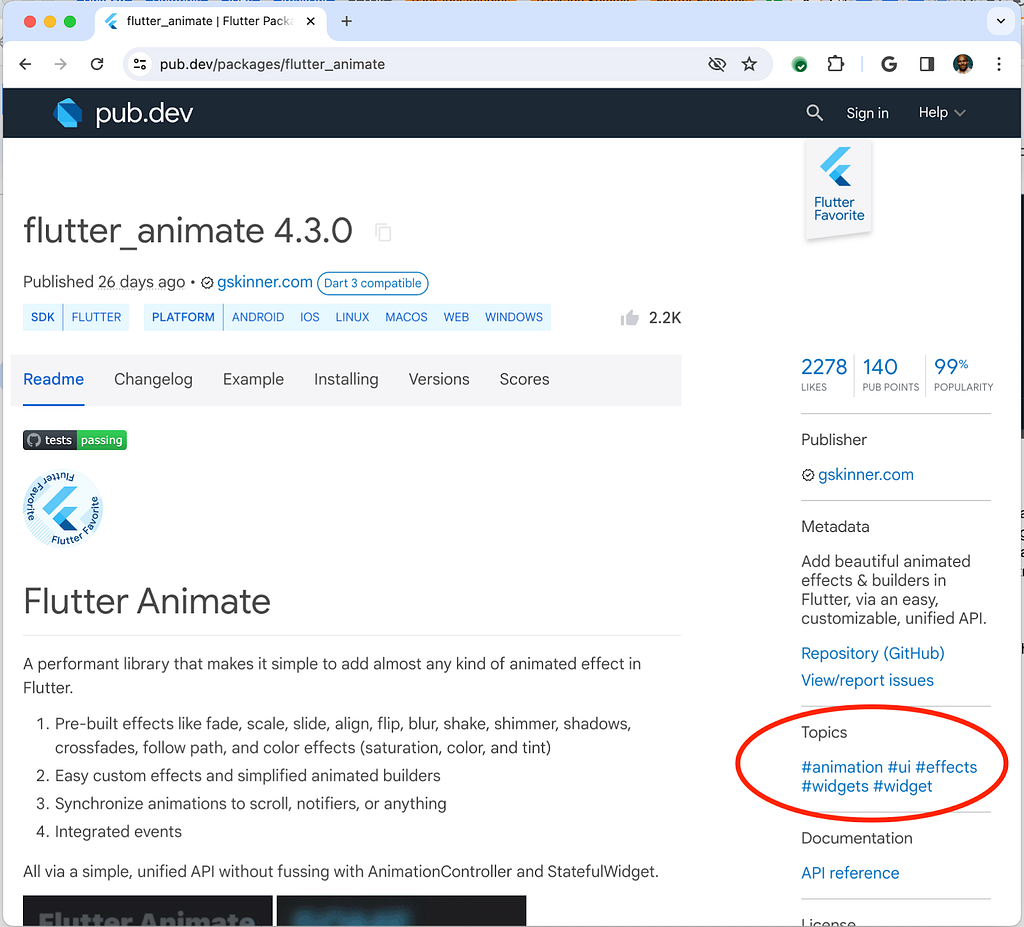This screenshot has height=927, width=1024.
Task: Open a new browser tab
Action: 347,22
